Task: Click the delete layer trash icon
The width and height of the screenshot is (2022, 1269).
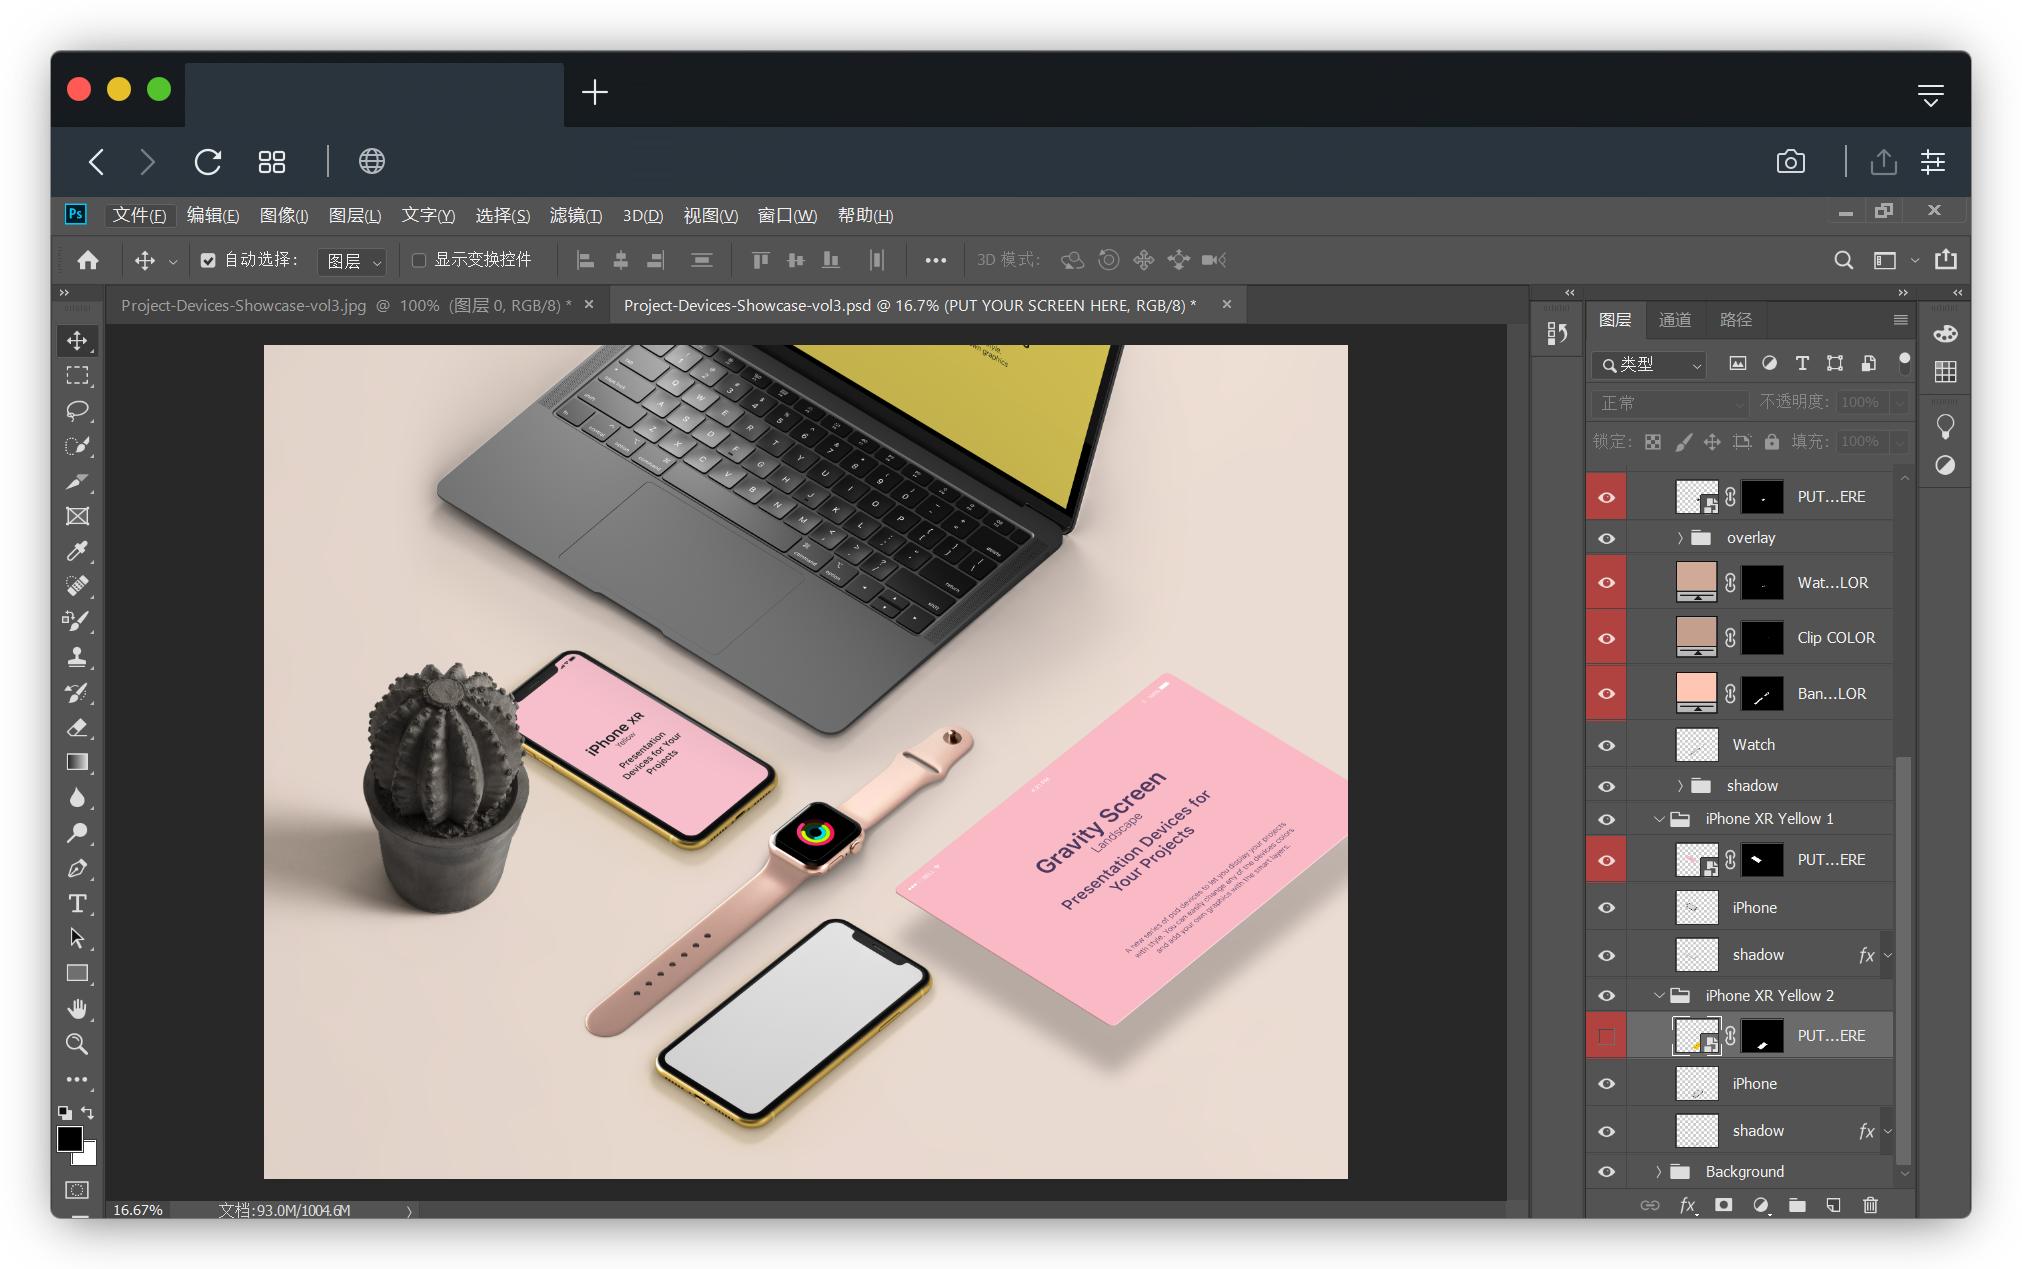Action: [x=1870, y=1205]
